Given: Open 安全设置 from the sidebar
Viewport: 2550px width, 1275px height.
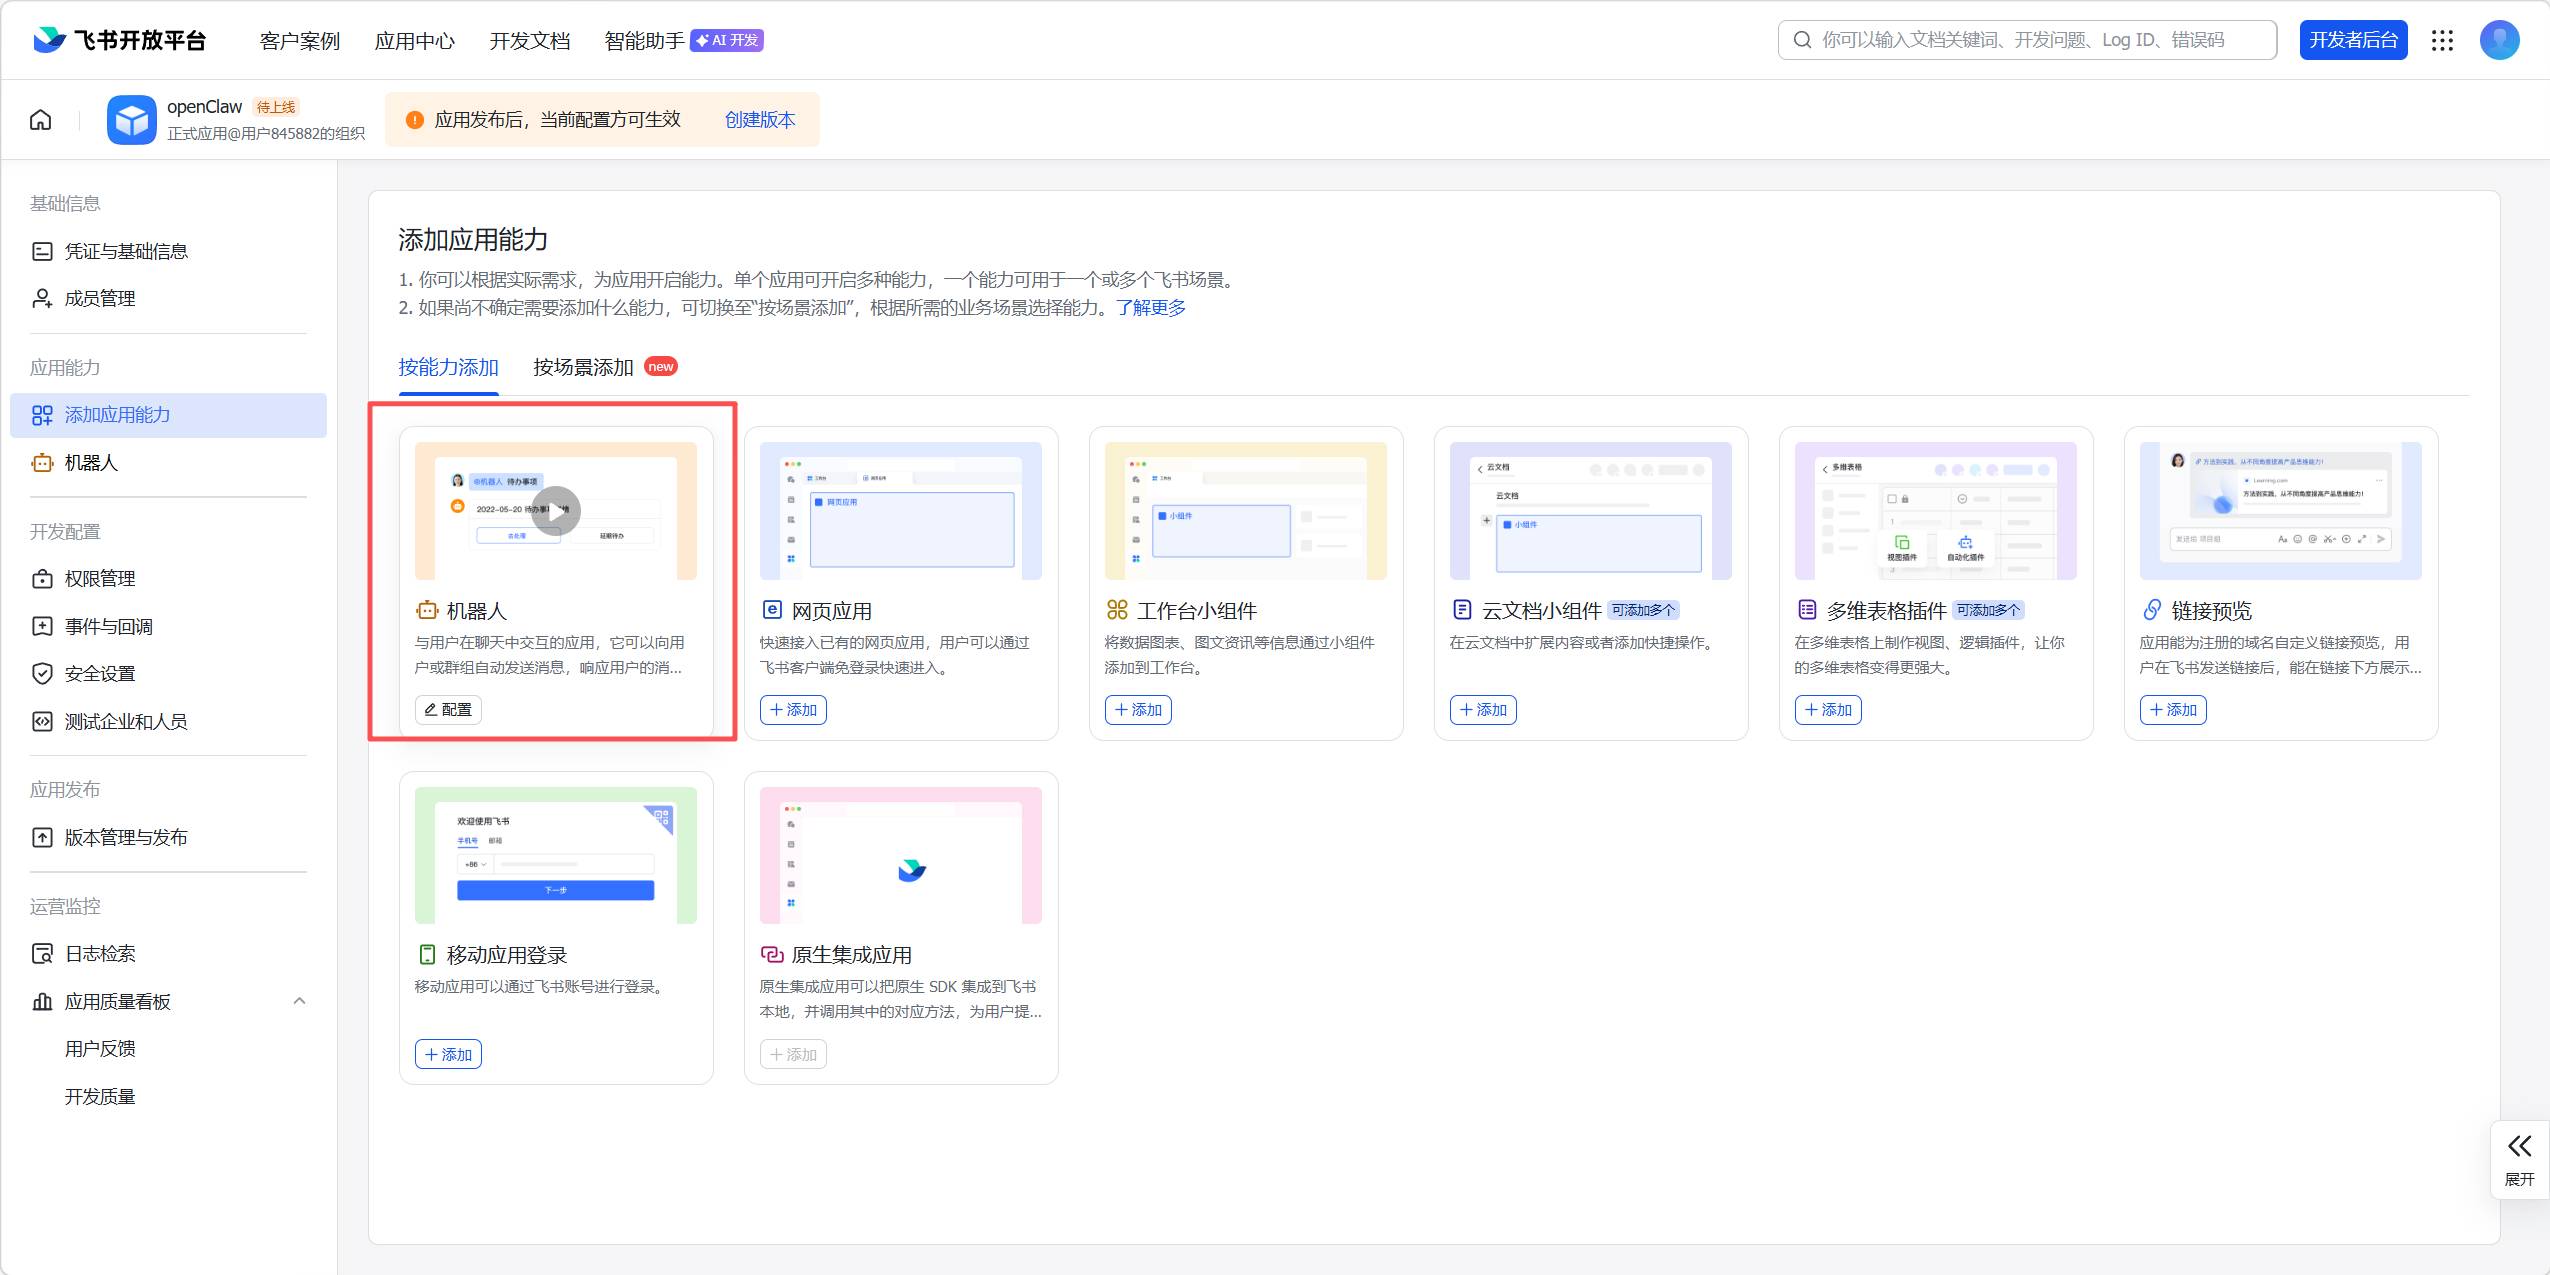Looking at the screenshot, I should tap(100, 674).
